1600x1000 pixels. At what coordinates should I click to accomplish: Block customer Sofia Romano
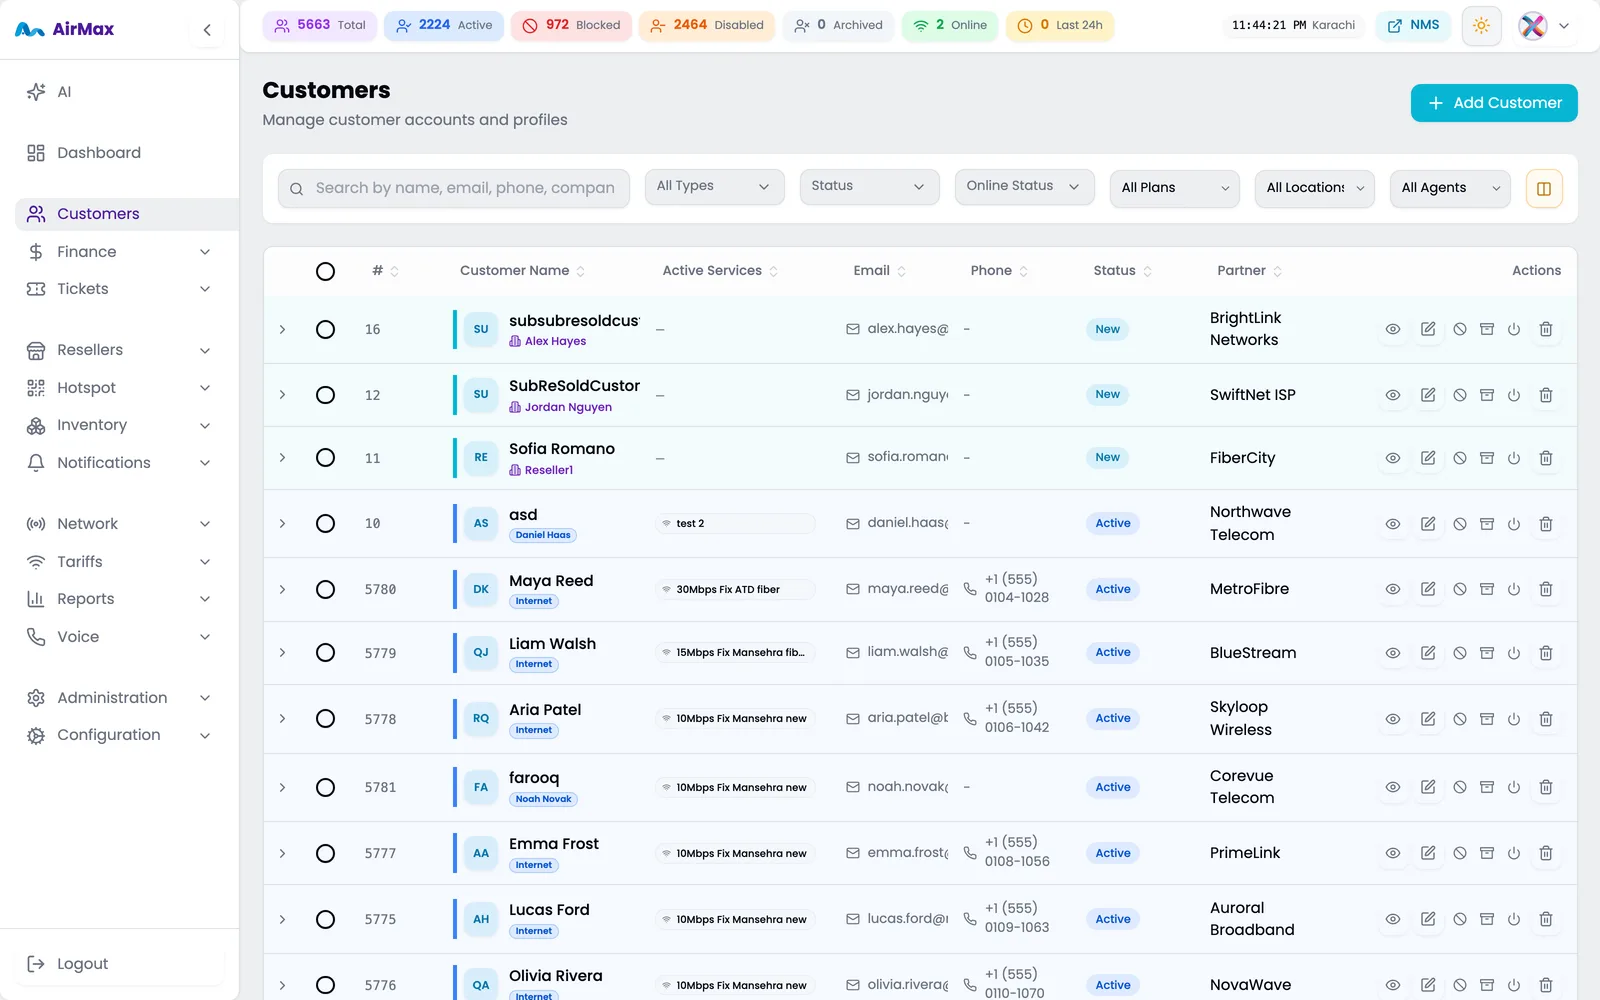click(x=1460, y=458)
